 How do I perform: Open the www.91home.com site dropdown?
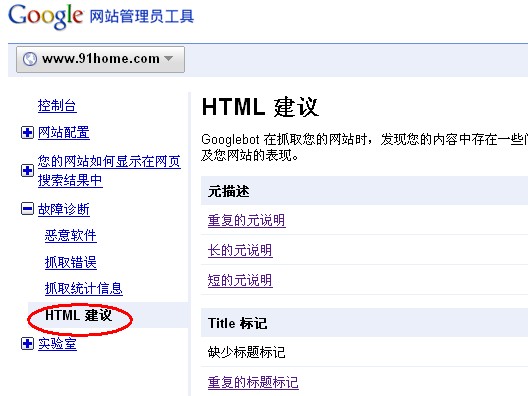(x=100, y=59)
